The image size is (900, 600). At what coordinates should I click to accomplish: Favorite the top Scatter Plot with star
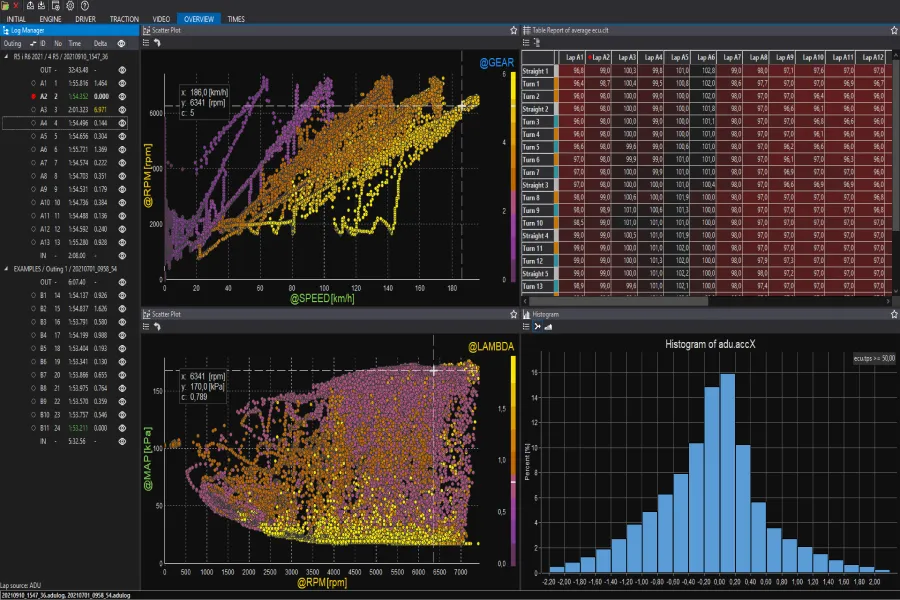point(514,30)
